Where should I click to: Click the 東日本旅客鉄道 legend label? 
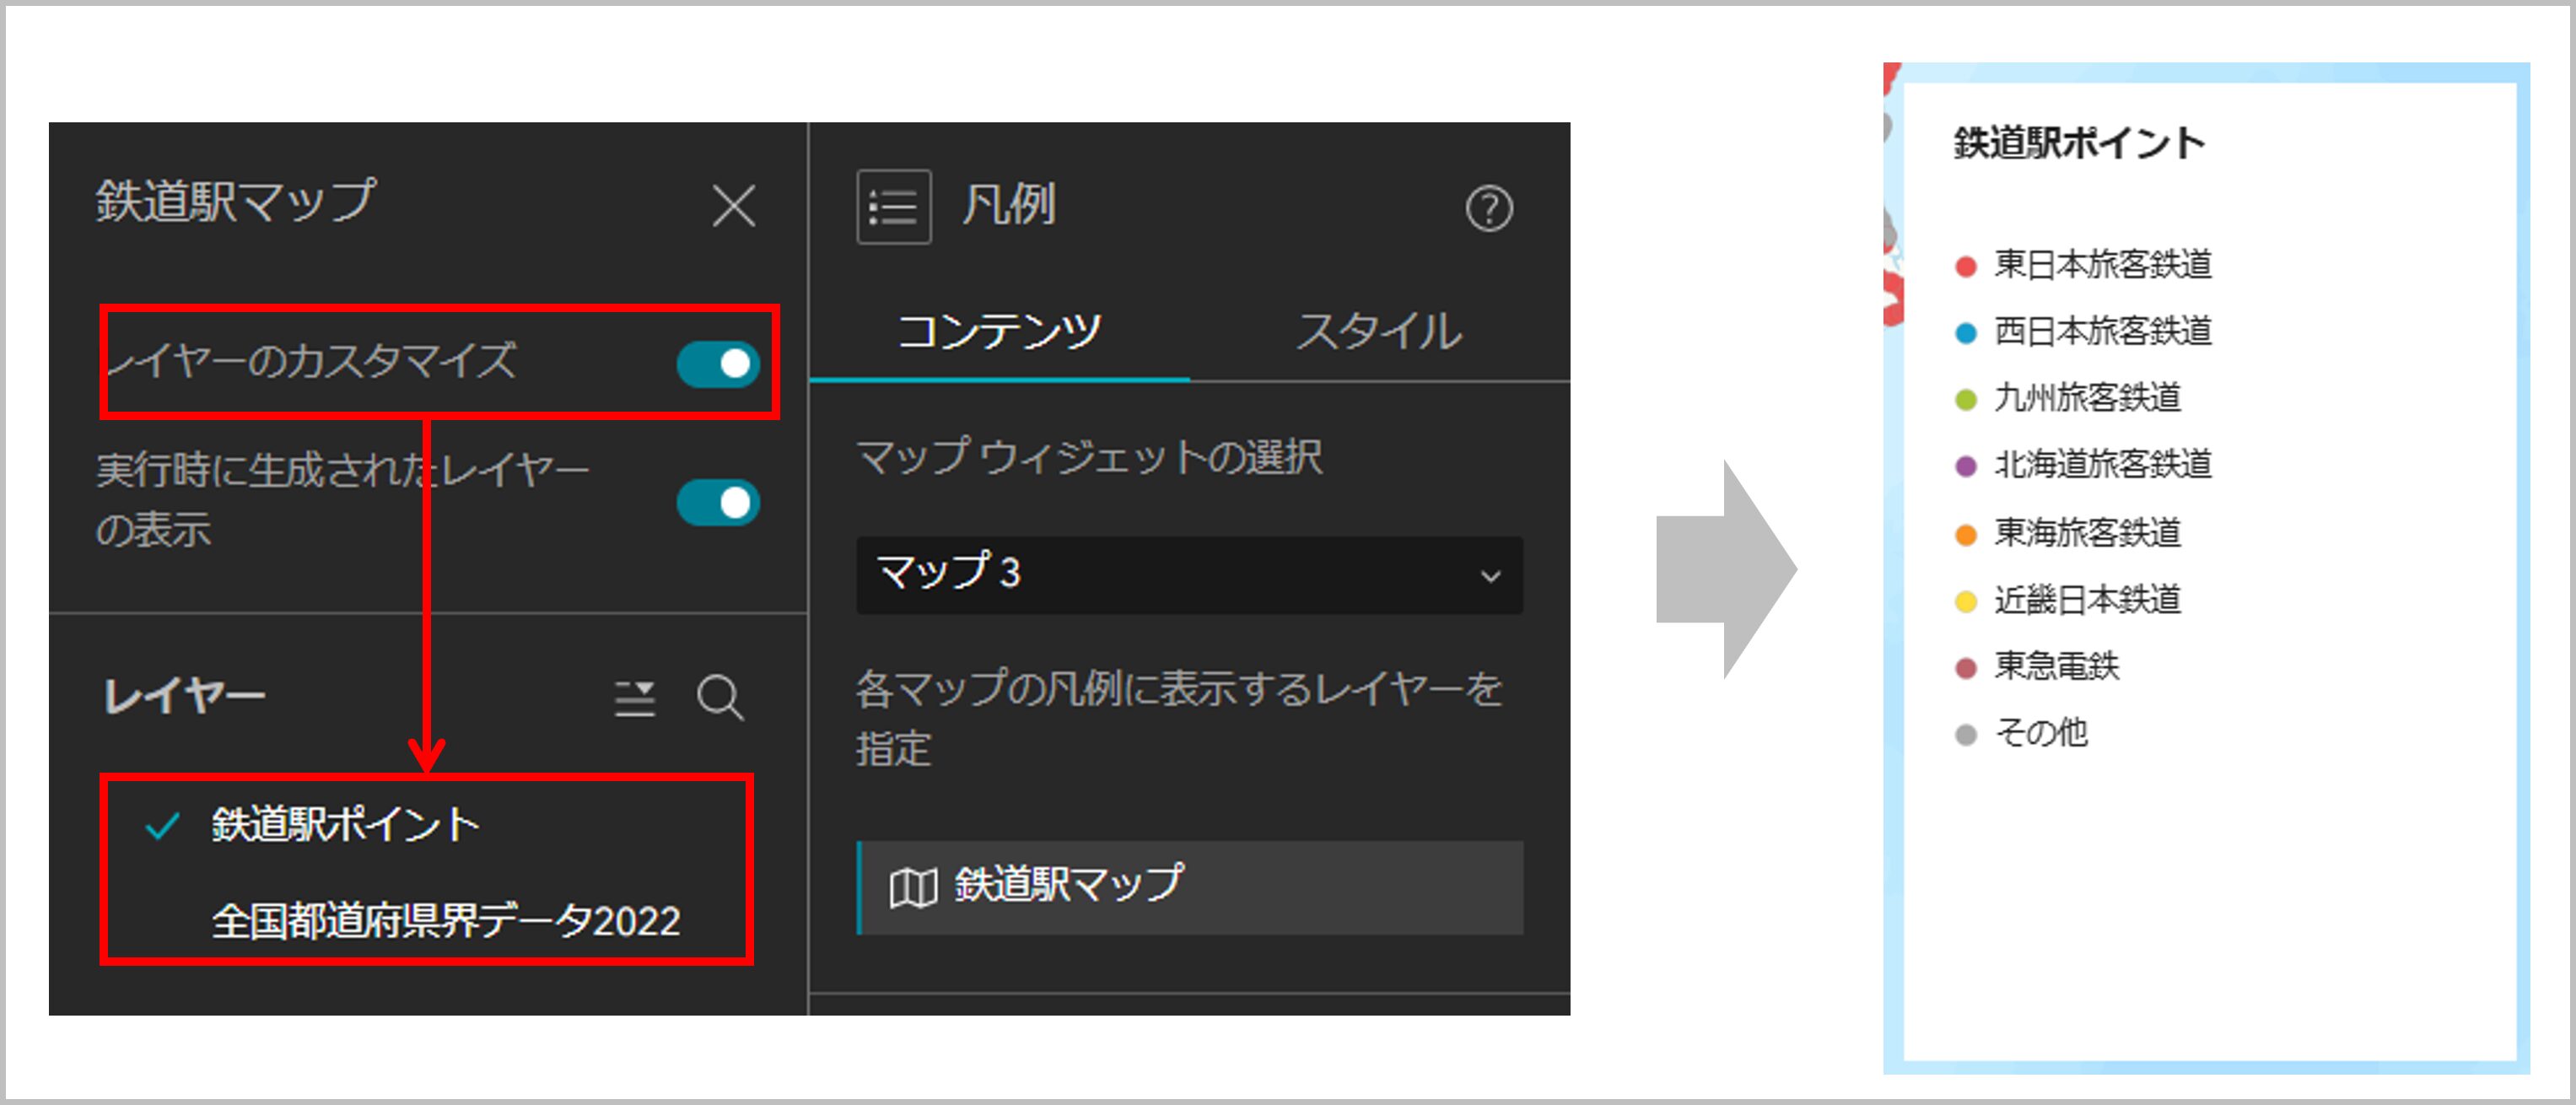click(x=2103, y=264)
